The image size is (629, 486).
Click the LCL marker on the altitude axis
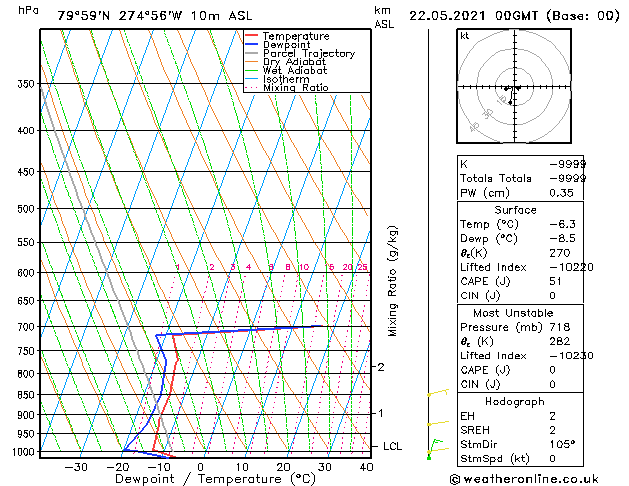(x=392, y=446)
